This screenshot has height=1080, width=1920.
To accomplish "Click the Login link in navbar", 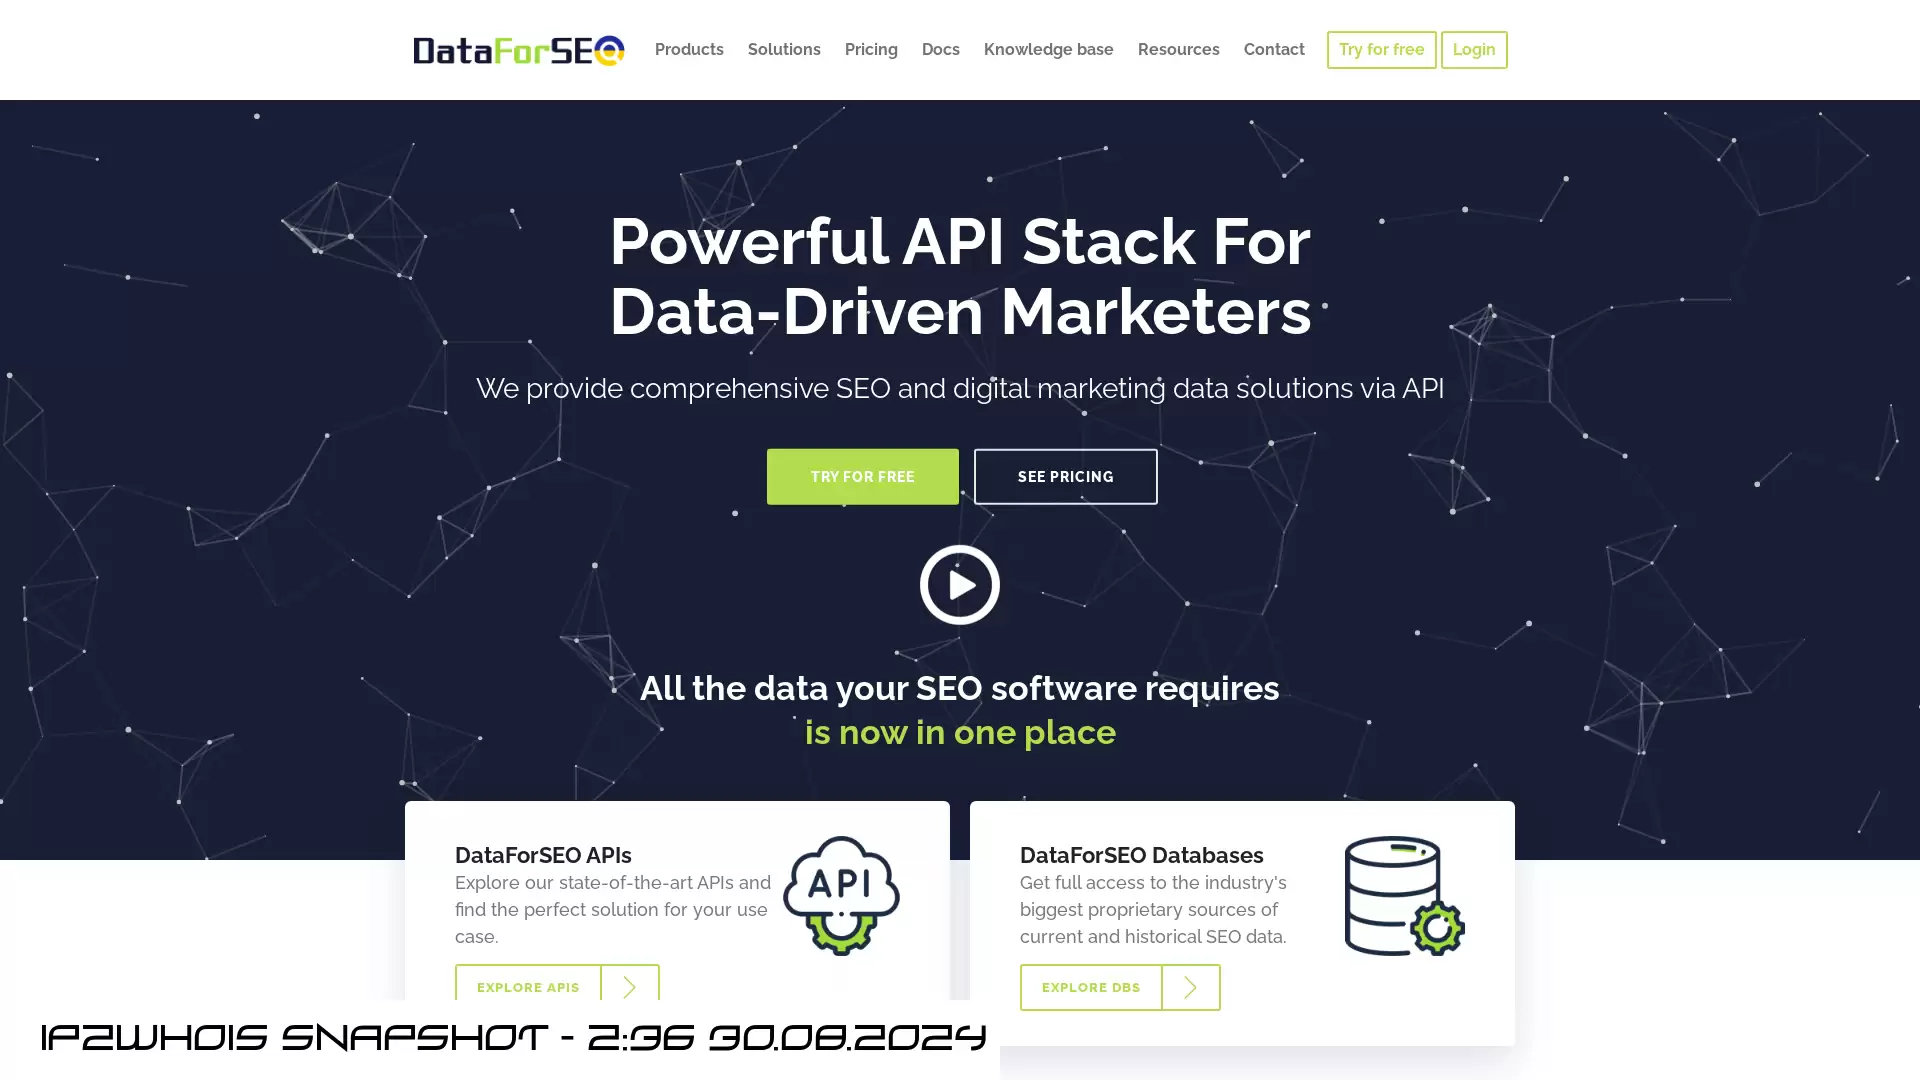I will click(x=1473, y=49).
